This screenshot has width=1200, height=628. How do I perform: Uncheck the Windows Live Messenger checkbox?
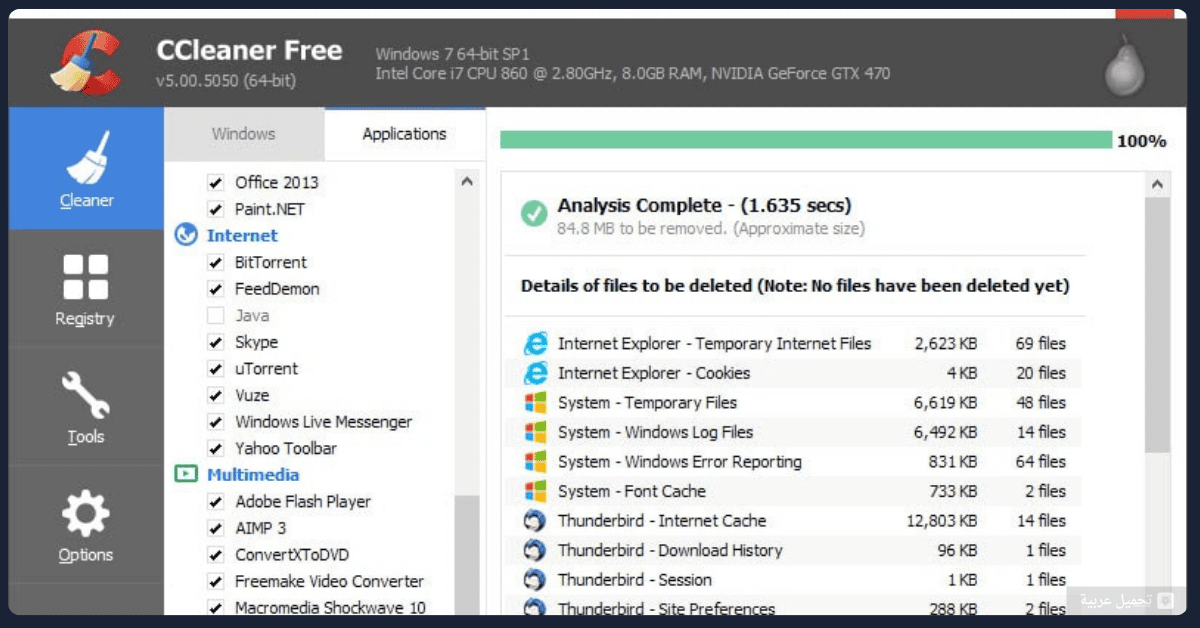(215, 422)
